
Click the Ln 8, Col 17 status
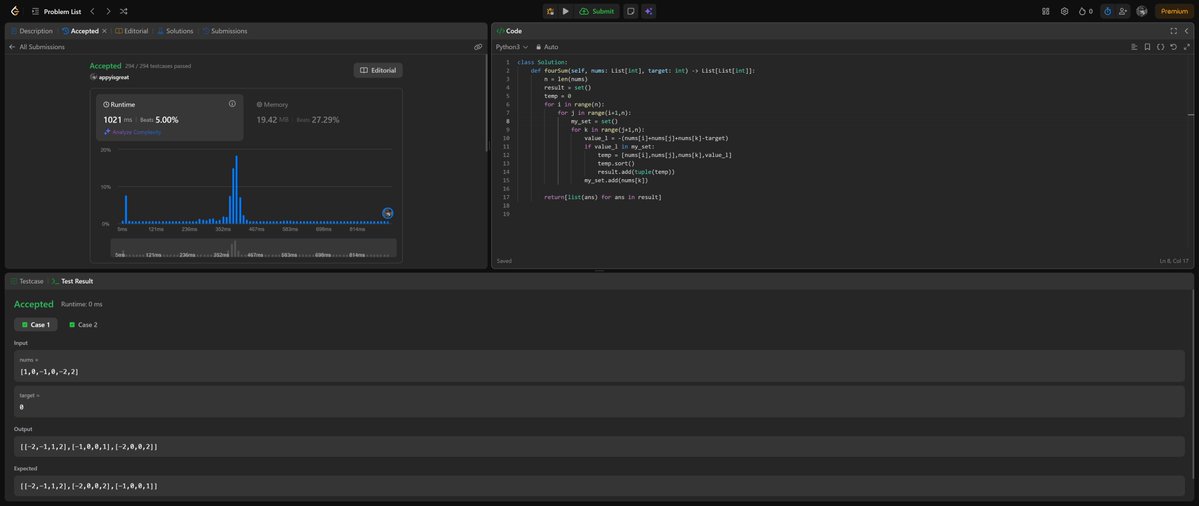pyautogui.click(x=1174, y=261)
